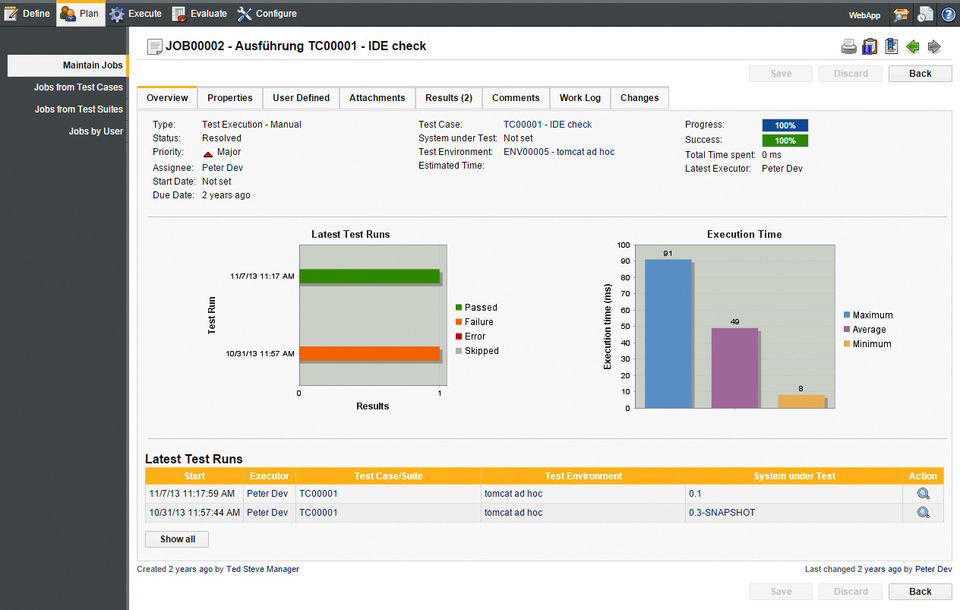Image resolution: width=960 pixels, height=610 pixels.
Task: Open 0.1 system under test link
Action: click(695, 494)
